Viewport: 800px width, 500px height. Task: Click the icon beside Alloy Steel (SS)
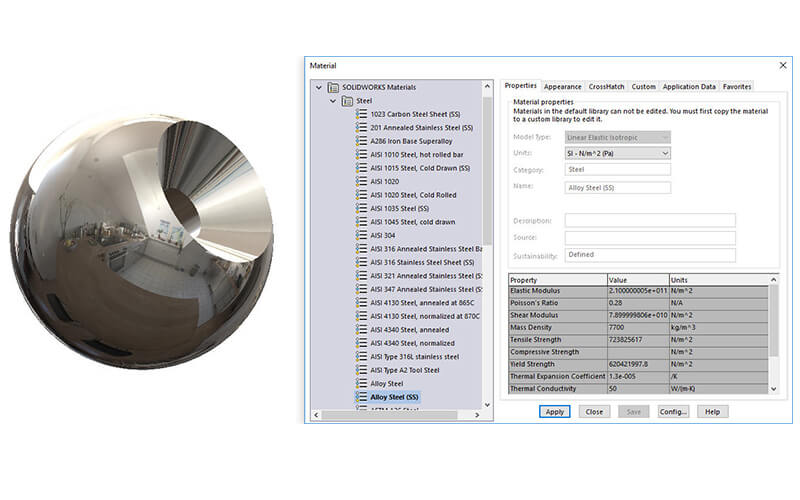361,397
